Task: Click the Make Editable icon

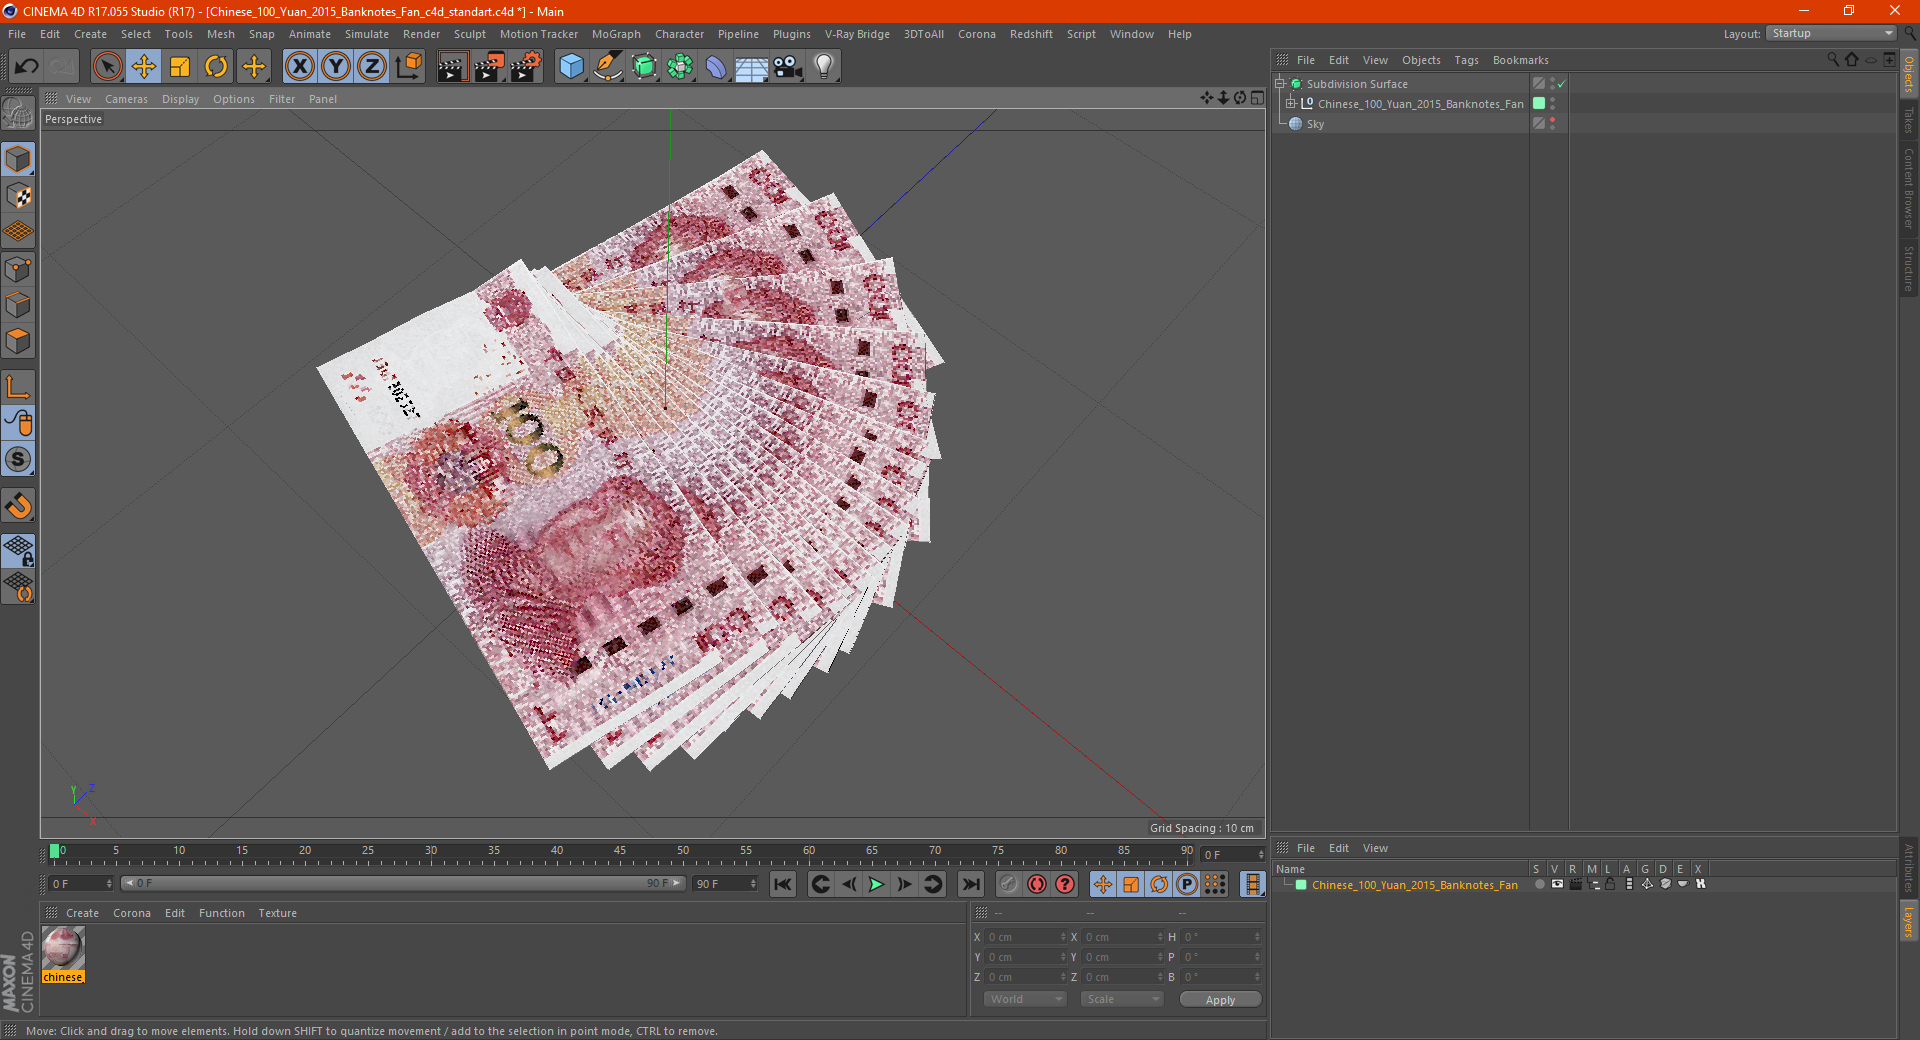Action: point(18,114)
